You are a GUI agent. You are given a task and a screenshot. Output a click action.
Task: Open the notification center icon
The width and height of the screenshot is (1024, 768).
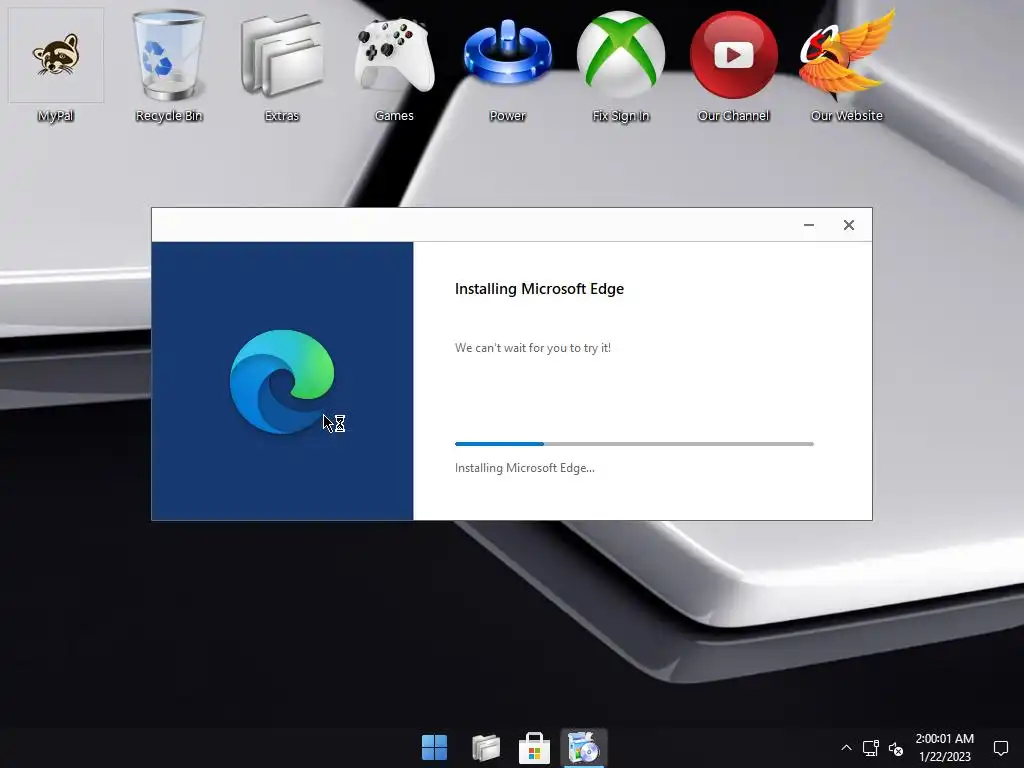(x=1000, y=748)
